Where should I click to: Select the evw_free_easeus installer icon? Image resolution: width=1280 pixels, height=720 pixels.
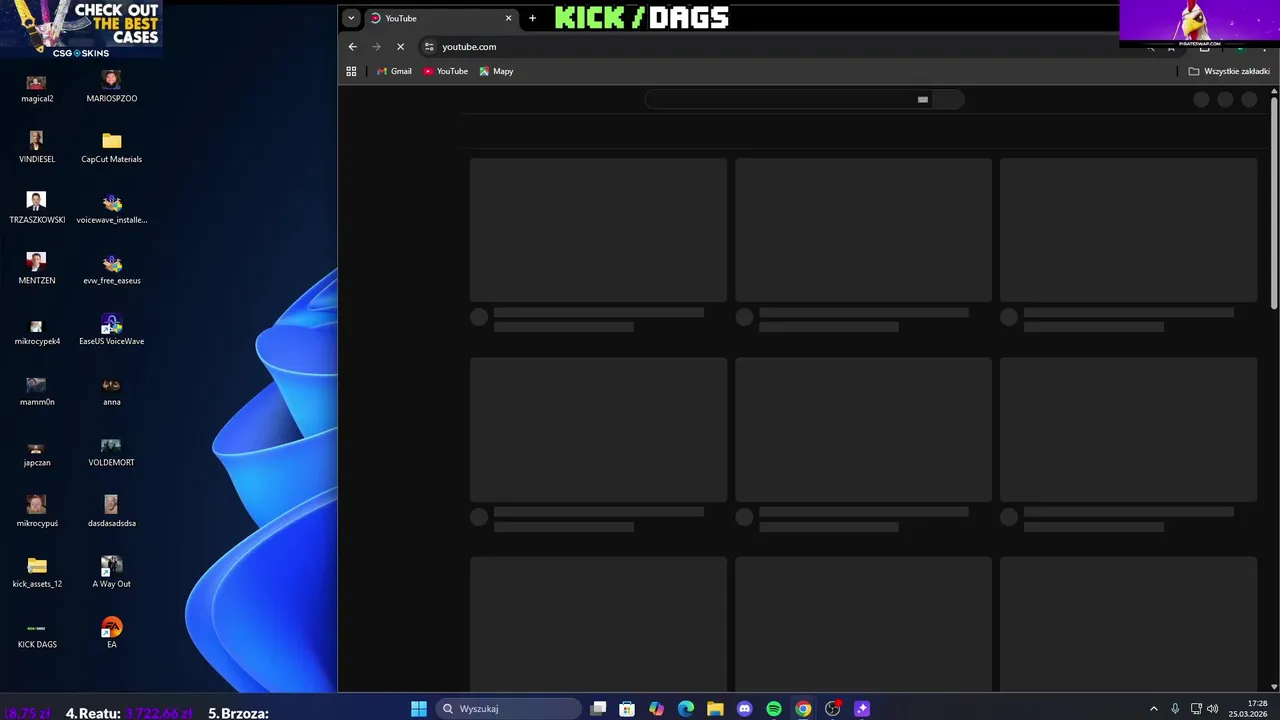click(x=112, y=269)
